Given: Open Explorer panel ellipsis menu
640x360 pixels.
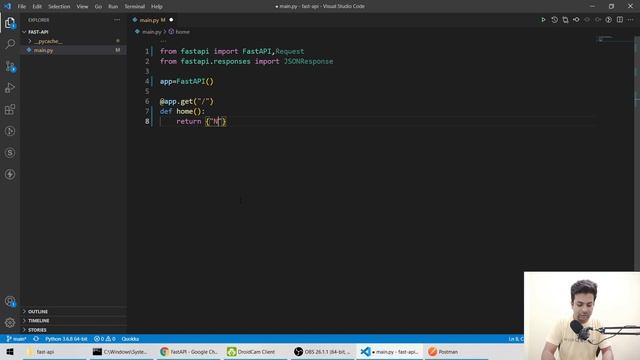Looking at the screenshot, I should tap(117, 20).
